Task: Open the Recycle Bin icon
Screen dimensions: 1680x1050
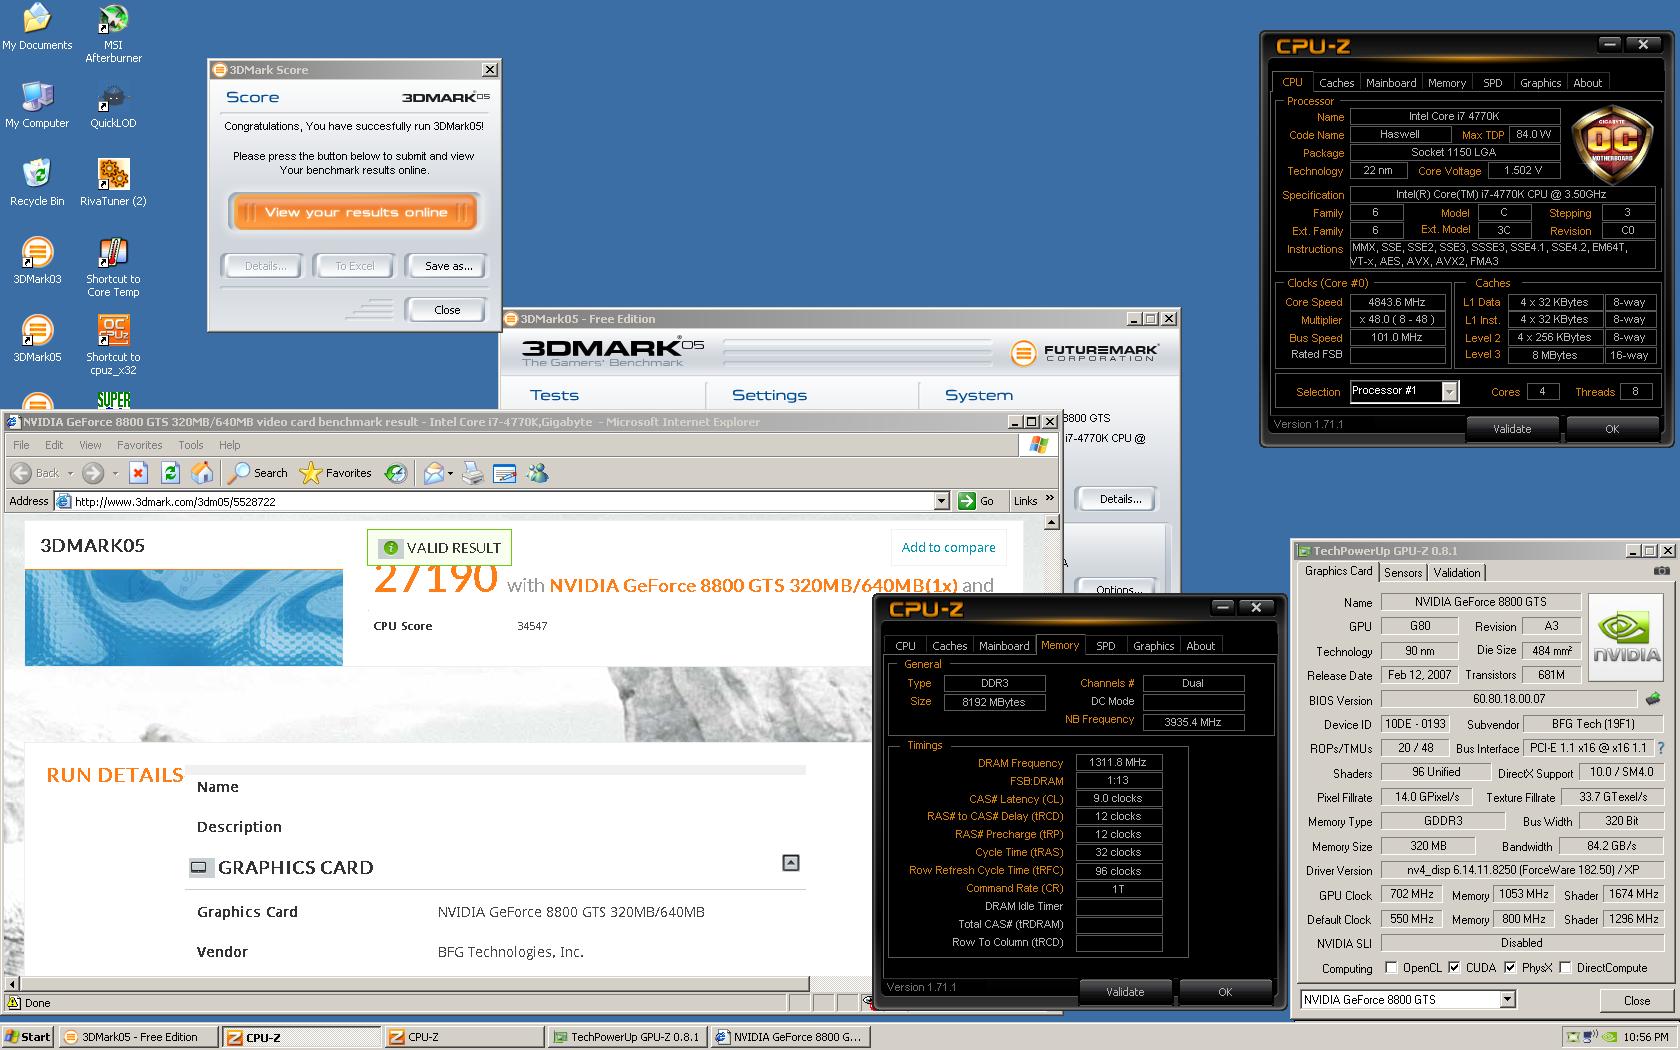Action: click(37, 183)
